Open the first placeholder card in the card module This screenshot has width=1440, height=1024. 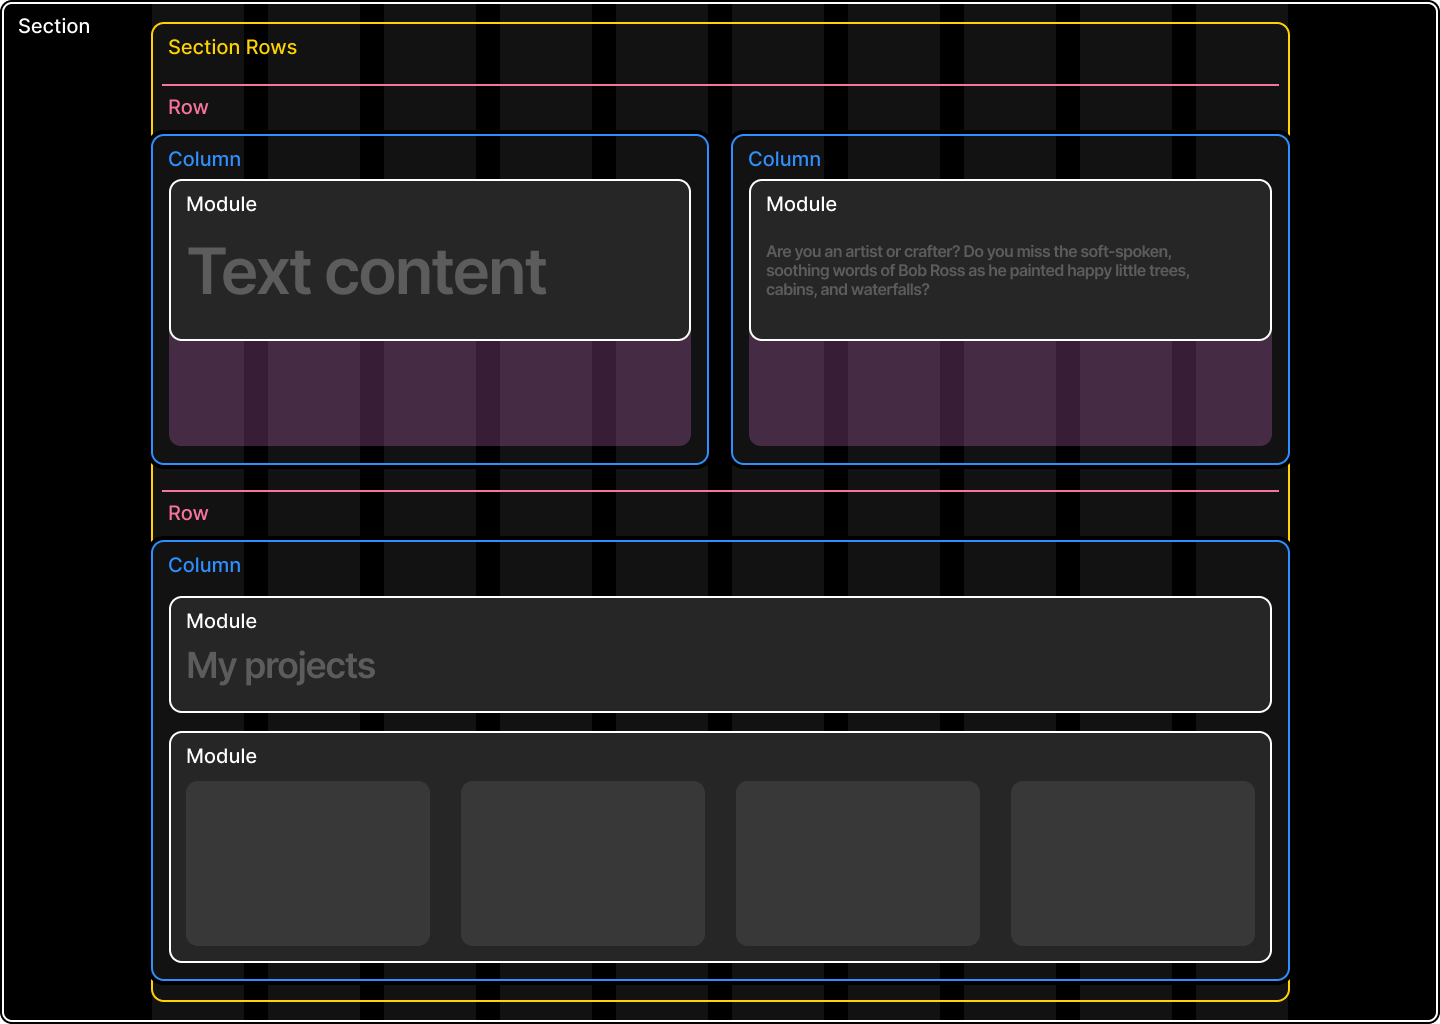point(308,863)
